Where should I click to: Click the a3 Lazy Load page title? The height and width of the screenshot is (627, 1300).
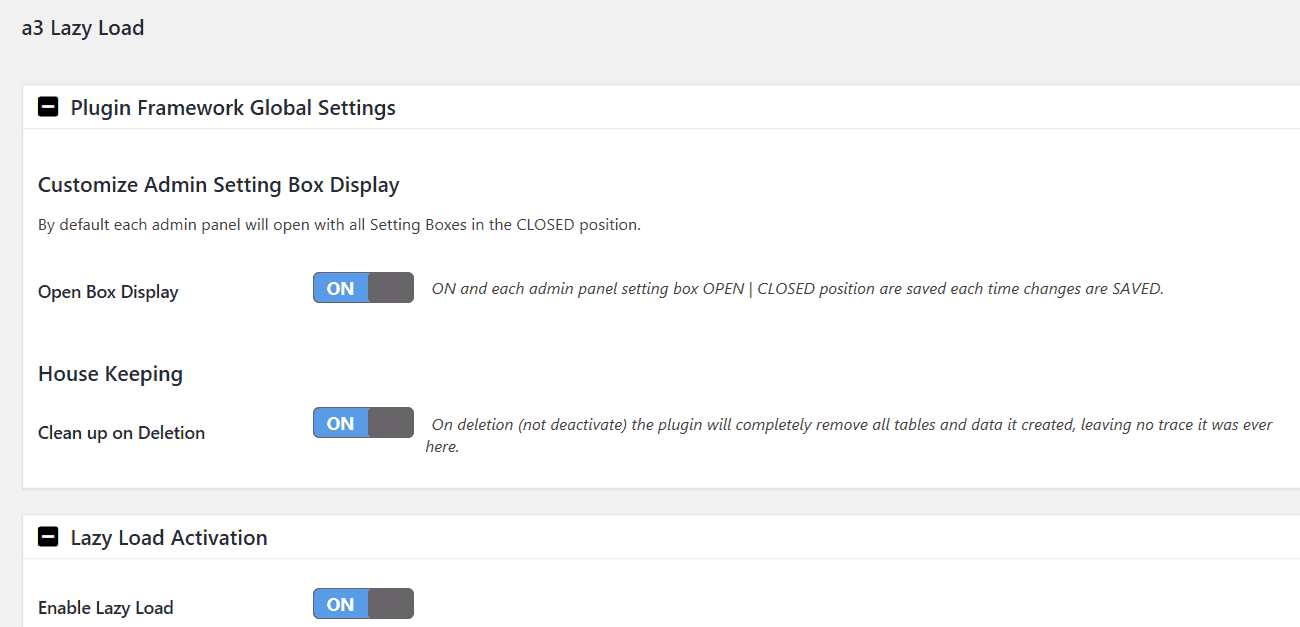coord(83,28)
